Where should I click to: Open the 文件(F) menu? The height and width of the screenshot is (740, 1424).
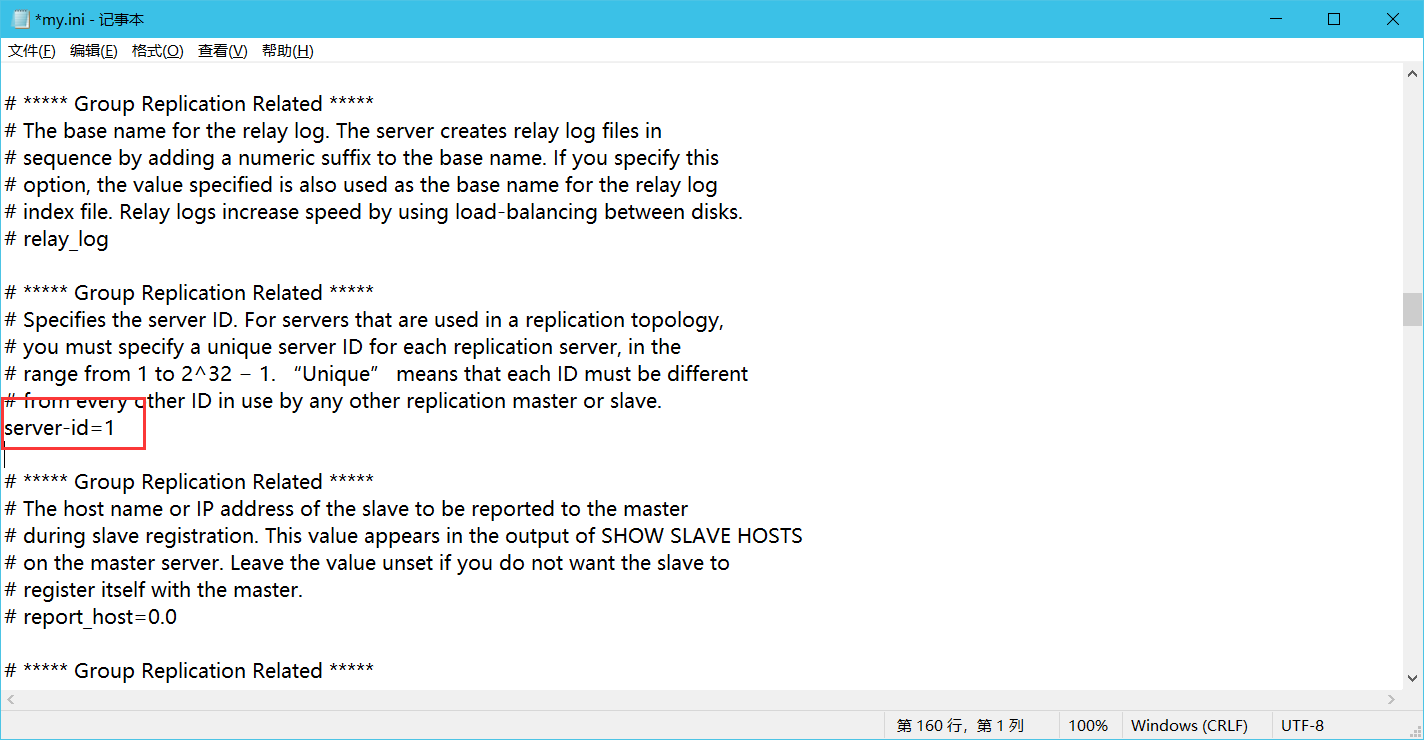(x=32, y=51)
